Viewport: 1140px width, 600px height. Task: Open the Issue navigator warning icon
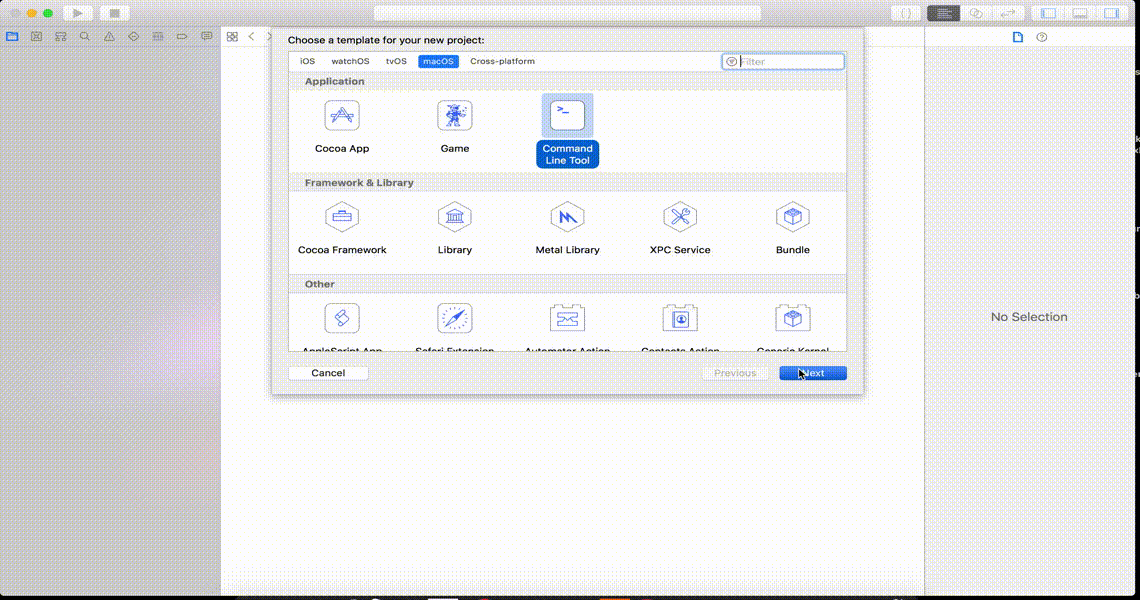[x=109, y=36]
